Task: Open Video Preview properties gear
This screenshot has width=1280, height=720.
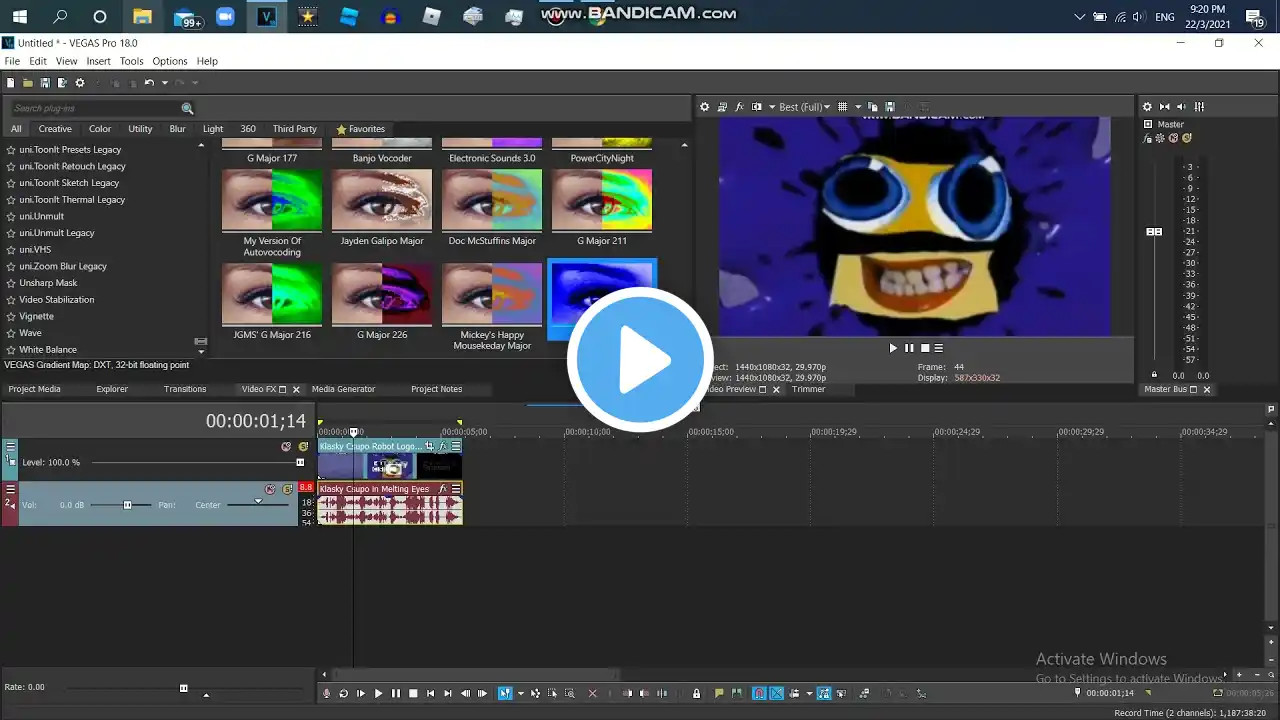Action: tap(704, 107)
